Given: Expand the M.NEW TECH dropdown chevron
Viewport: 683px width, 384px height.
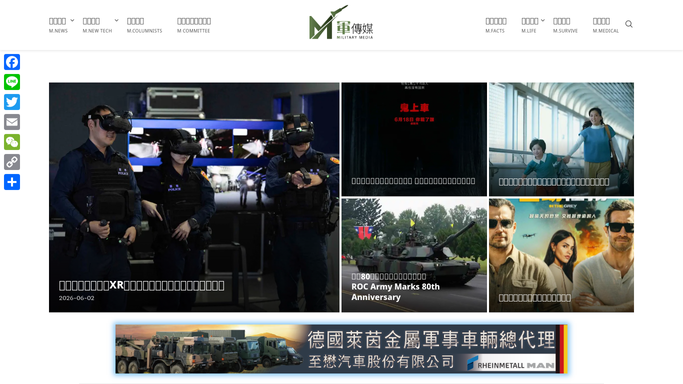Looking at the screenshot, I should (x=116, y=20).
